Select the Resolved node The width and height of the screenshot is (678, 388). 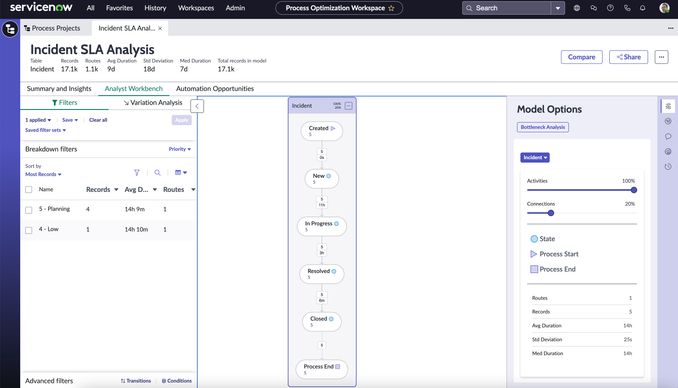[322, 273]
